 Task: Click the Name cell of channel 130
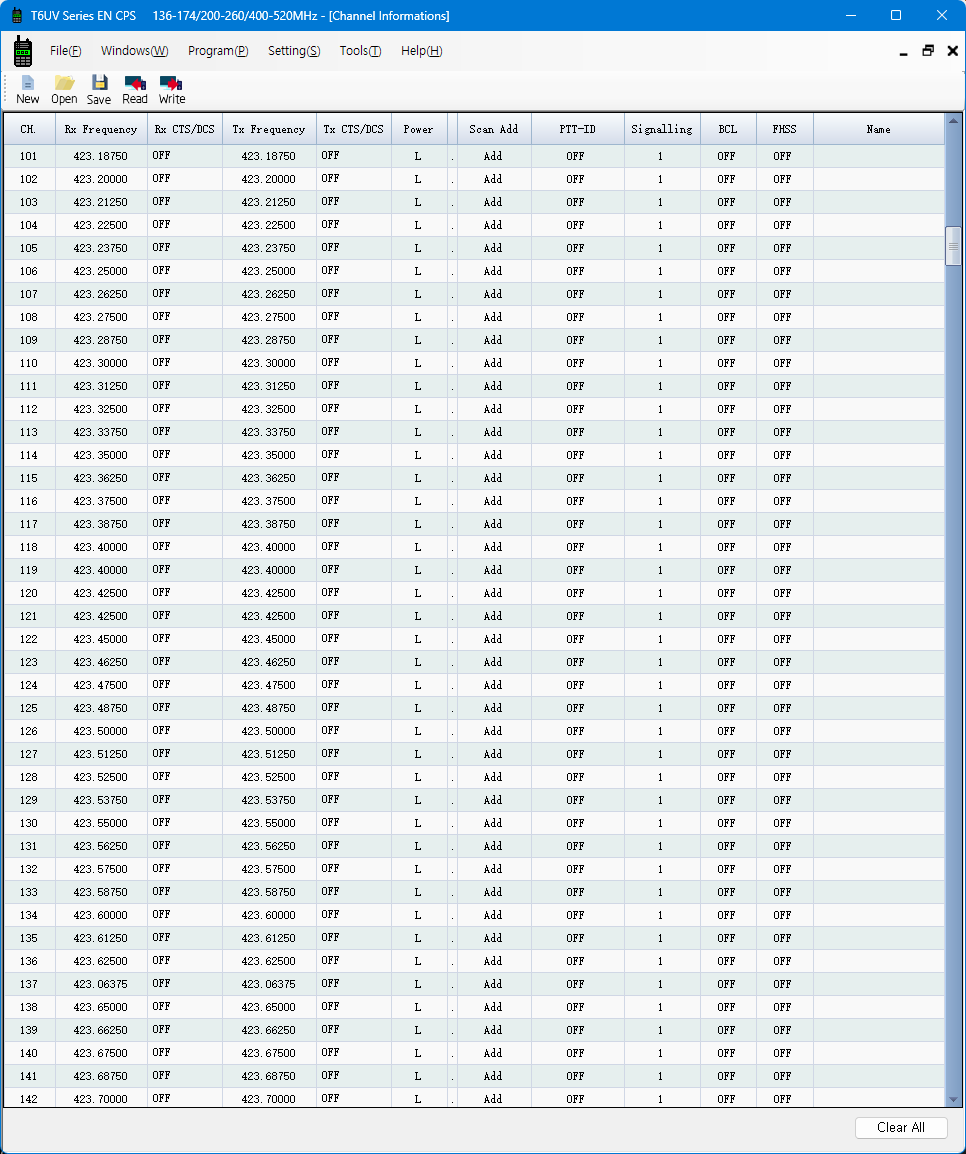878,823
